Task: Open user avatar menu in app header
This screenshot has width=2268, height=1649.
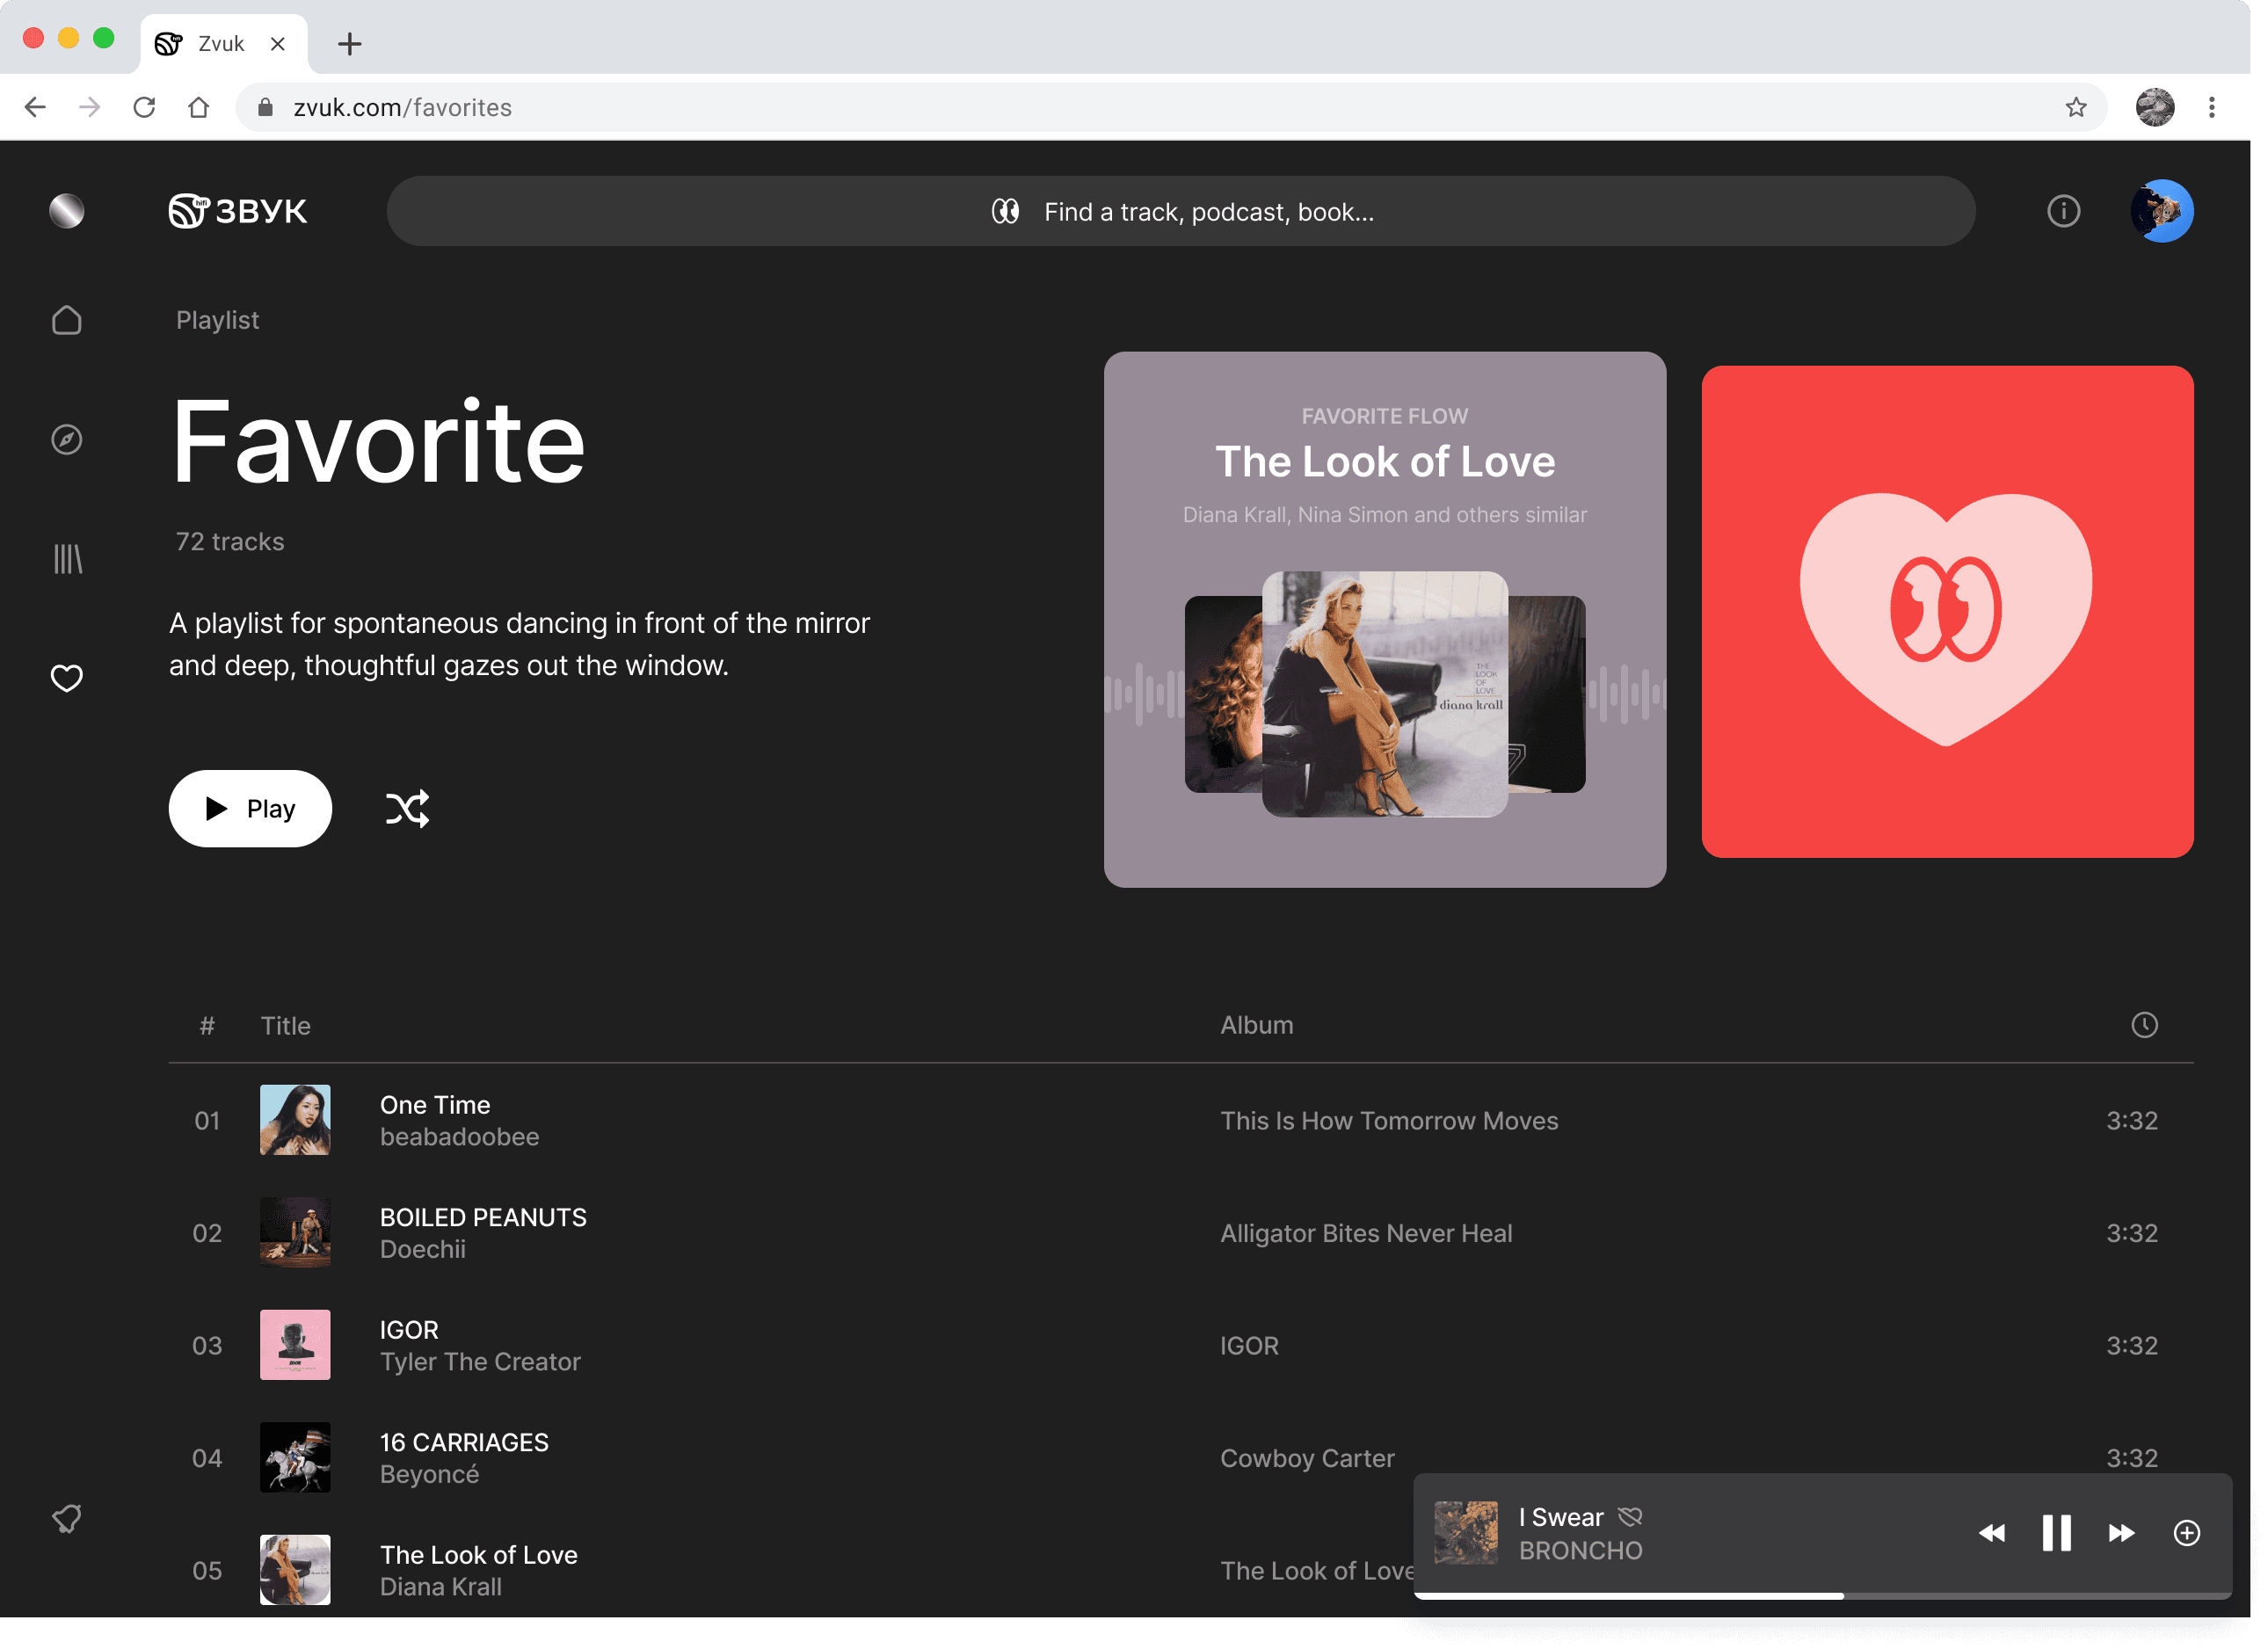Action: [x=2162, y=211]
